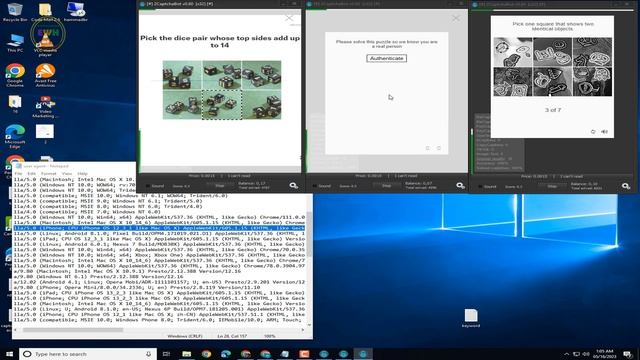Toggle Sound checkbox in dice captcha window

click(148, 186)
